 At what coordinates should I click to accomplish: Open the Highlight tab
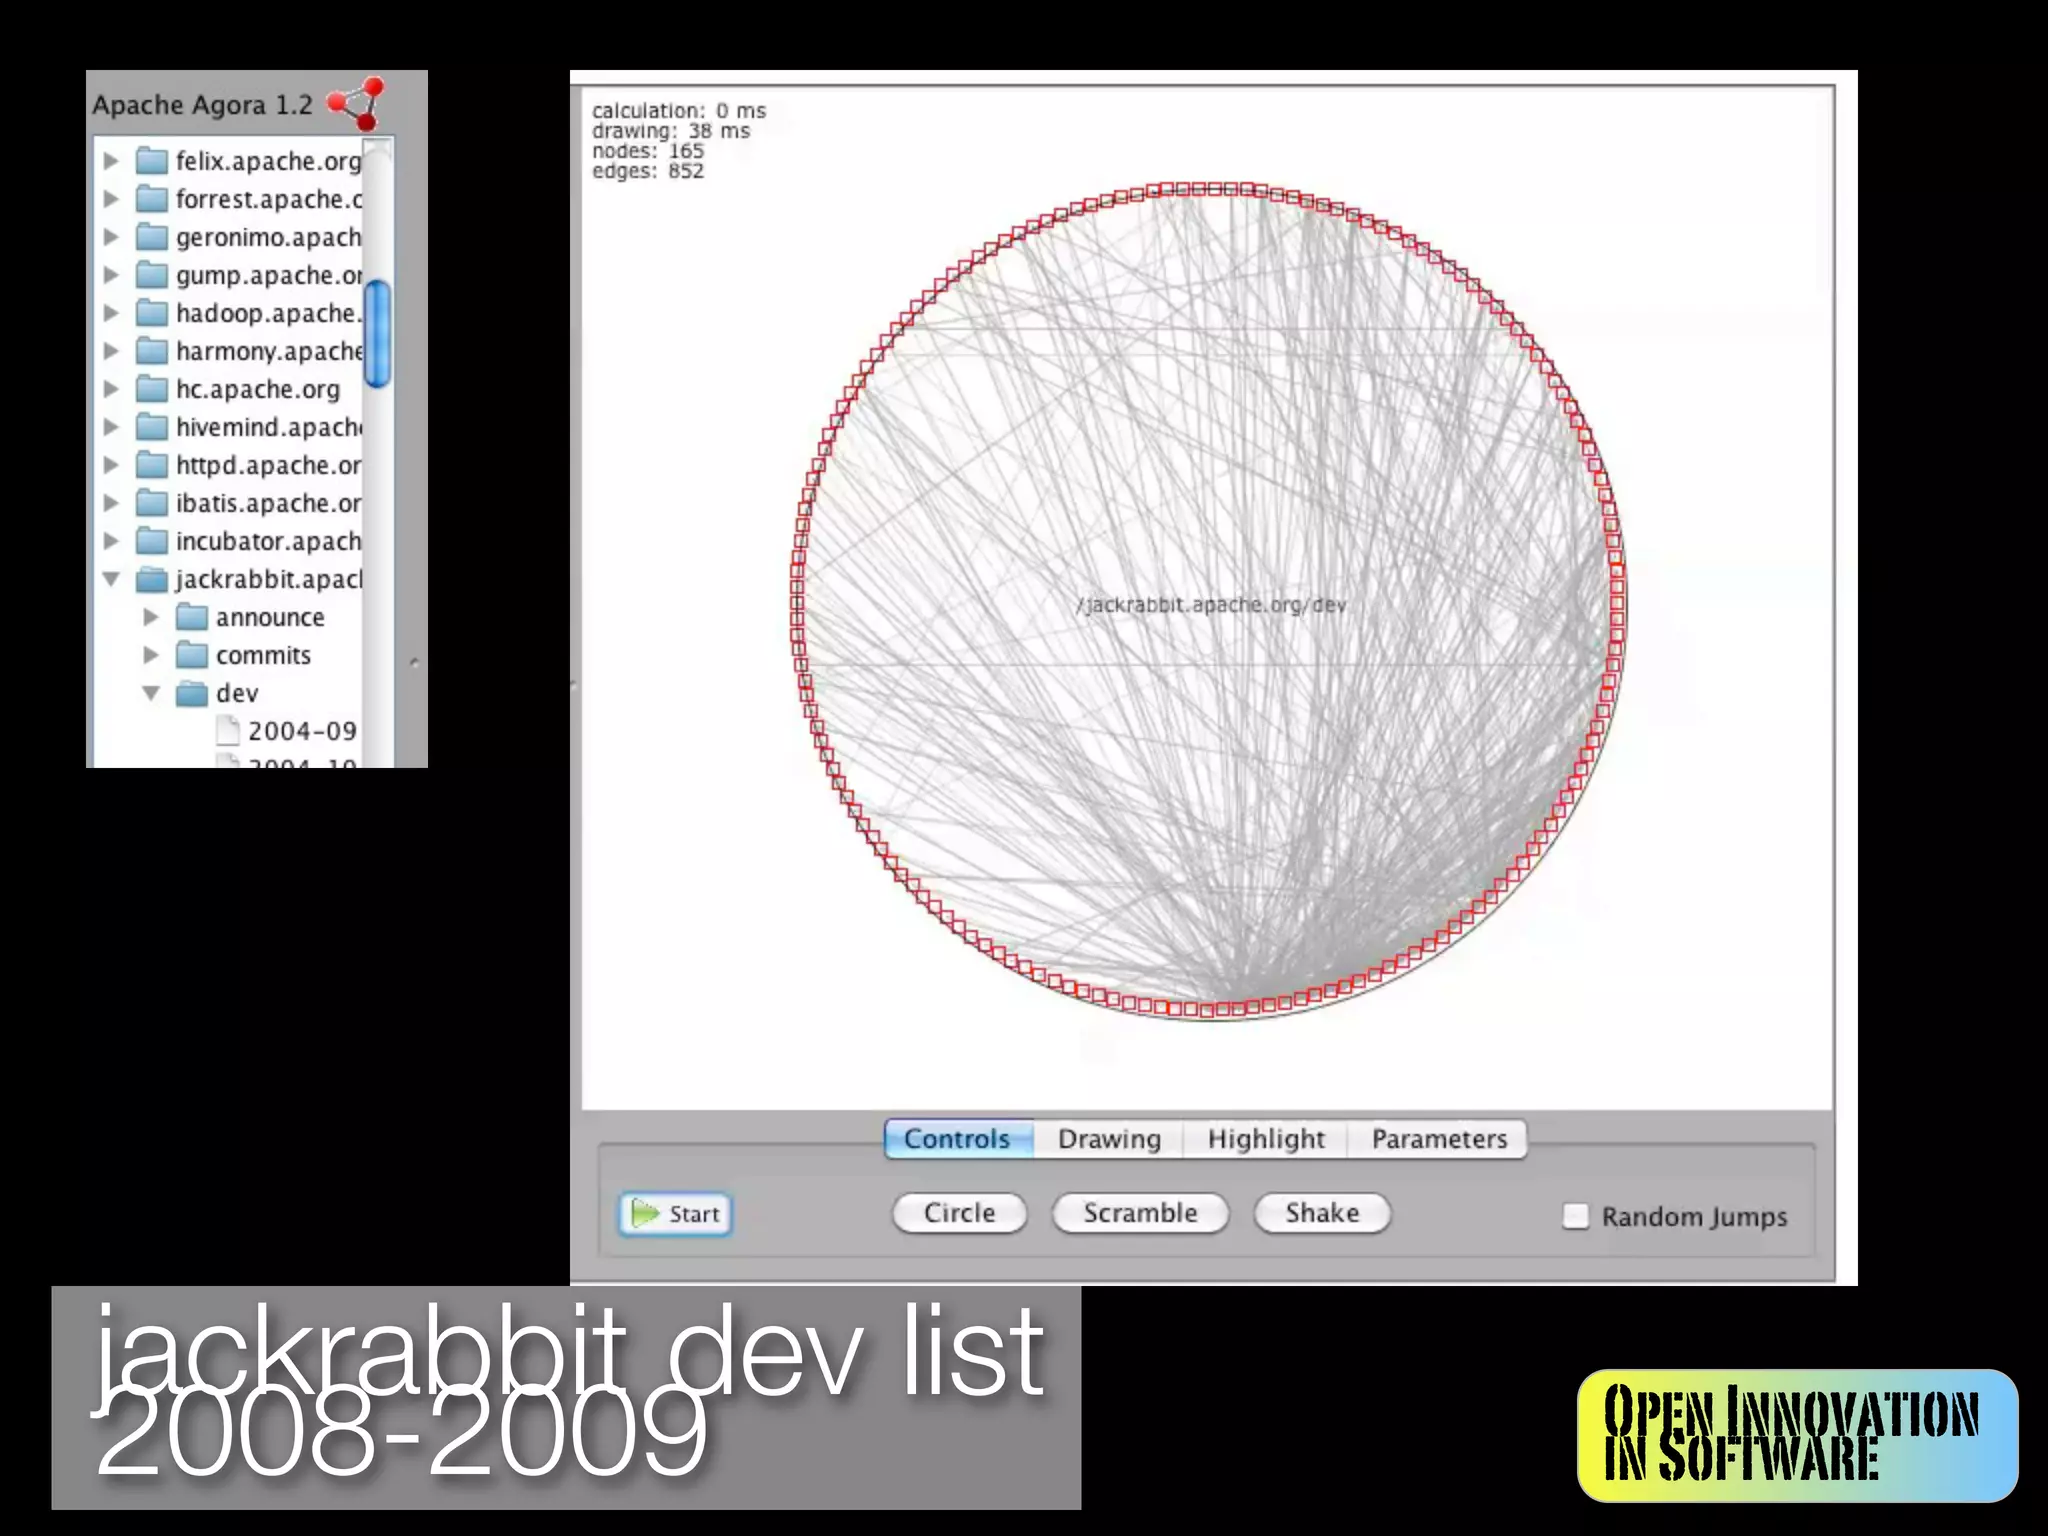pos(1266,1139)
